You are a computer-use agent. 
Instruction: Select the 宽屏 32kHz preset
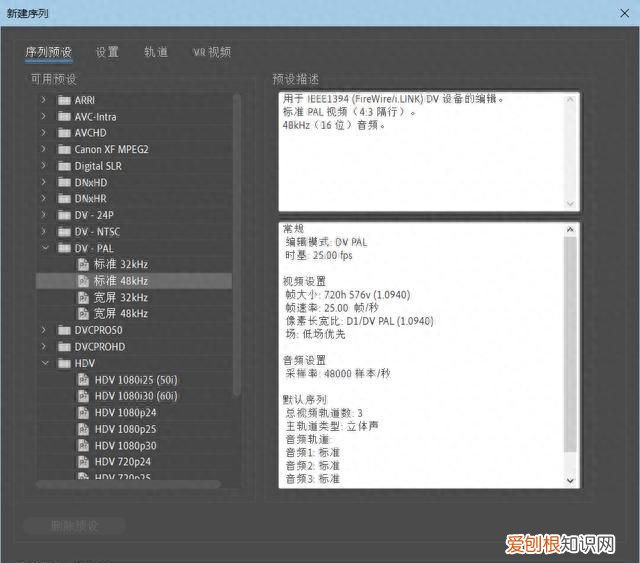point(121,298)
